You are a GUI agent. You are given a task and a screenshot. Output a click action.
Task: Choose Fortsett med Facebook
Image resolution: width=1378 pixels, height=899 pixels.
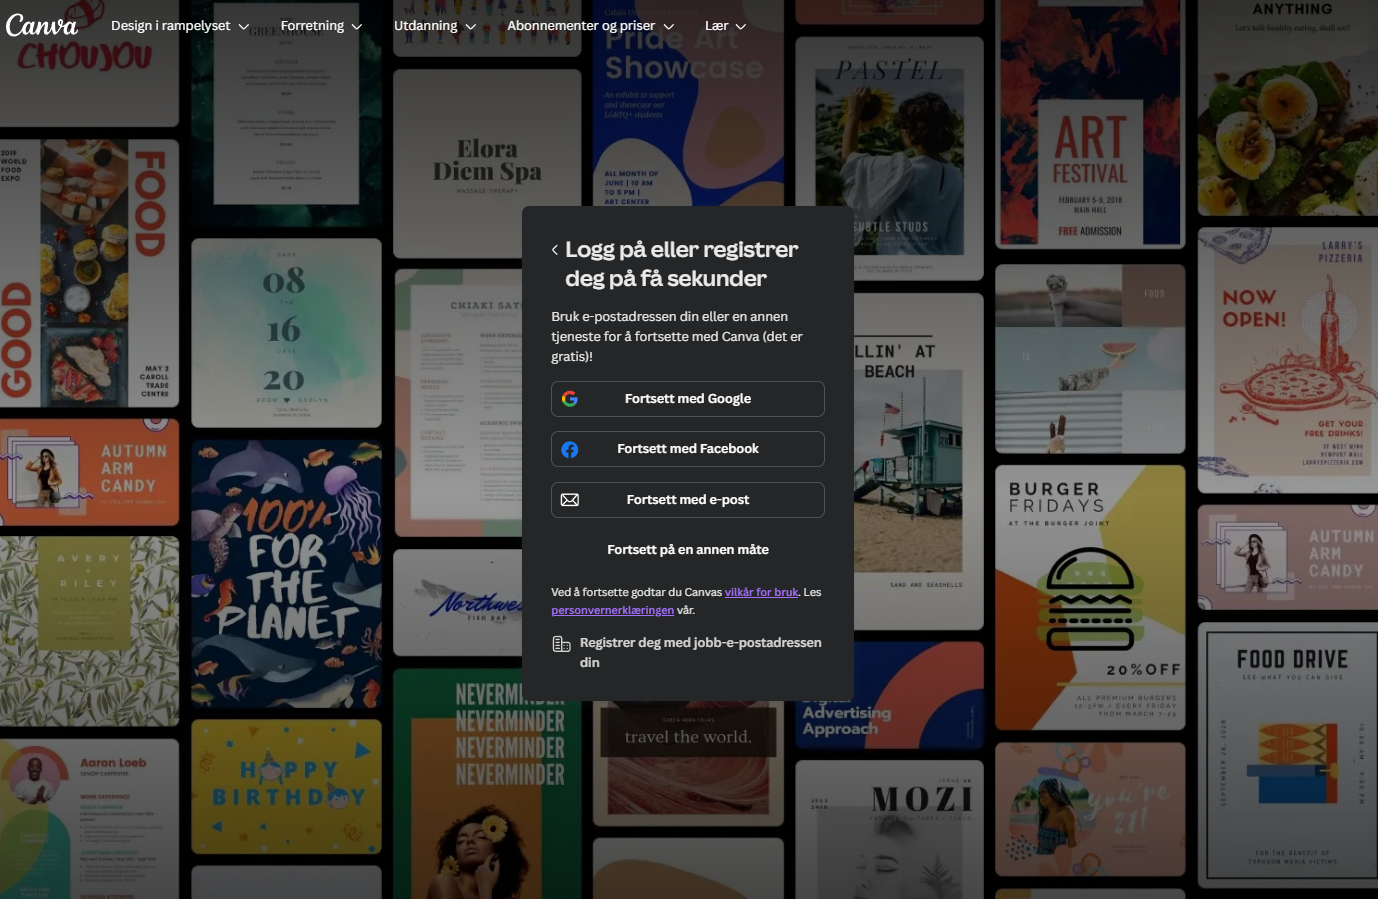688,449
